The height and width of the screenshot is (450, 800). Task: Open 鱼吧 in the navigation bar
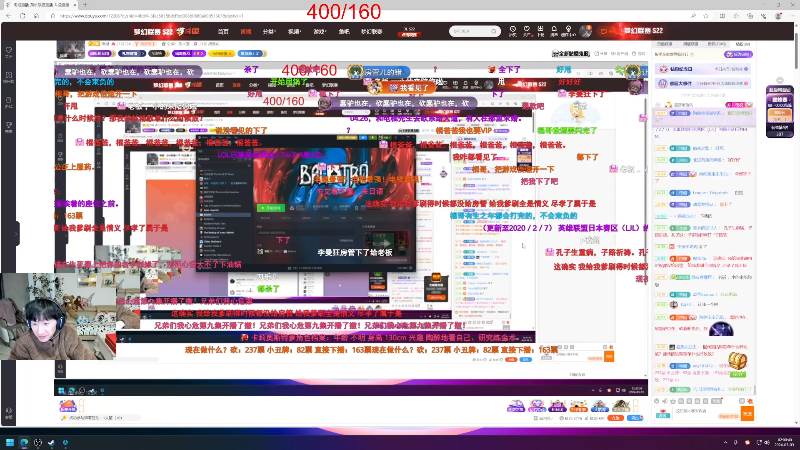[344, 32]
